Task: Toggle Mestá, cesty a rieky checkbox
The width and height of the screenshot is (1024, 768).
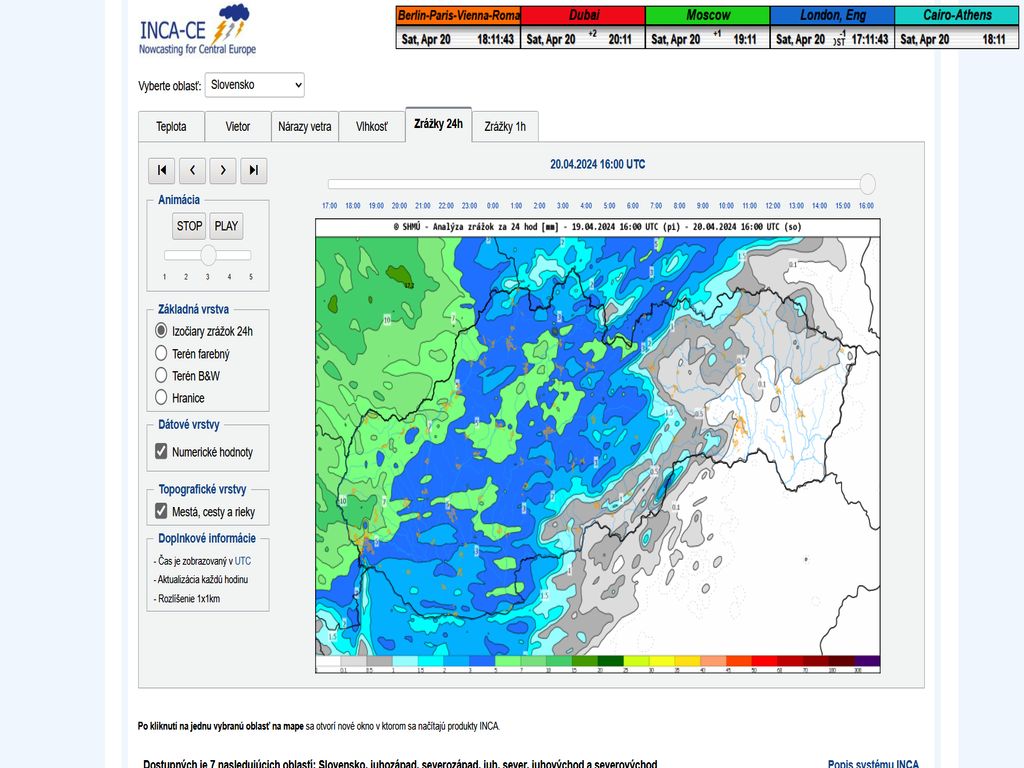Action: tap(161, 512)
